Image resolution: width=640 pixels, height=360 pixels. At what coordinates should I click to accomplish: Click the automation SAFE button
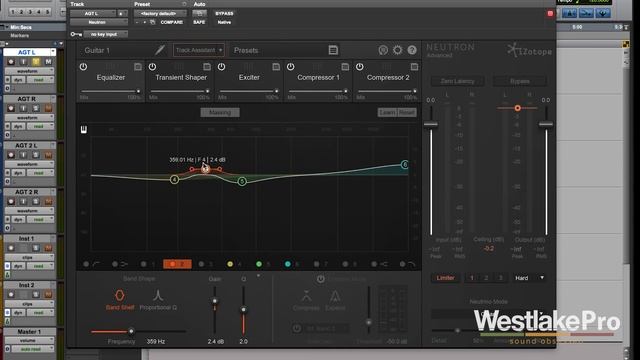pos(199,22)
